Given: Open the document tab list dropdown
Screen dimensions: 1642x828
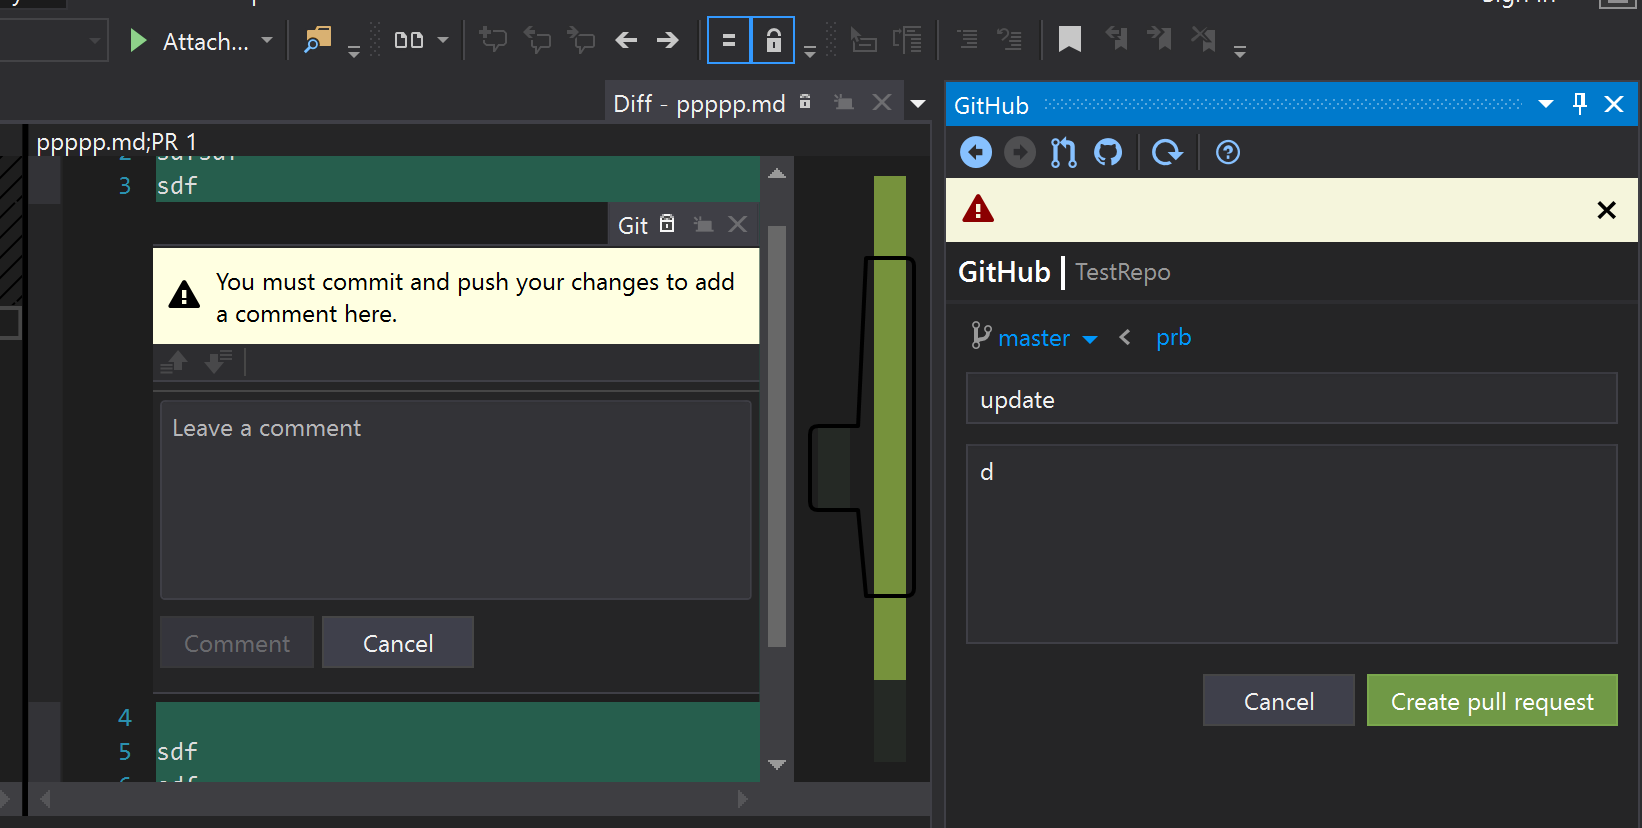Looking at the screenshot, I should [918, 103].
